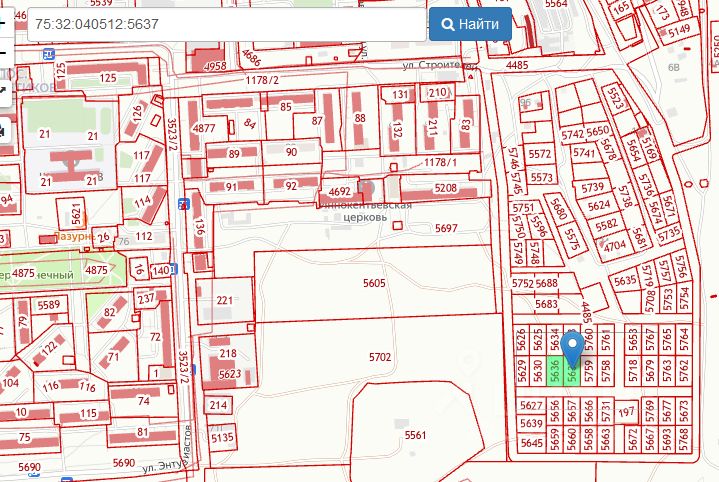The width and height of the screenshot is (719, 482).
Task: Select the rounded parcel 5561
Action: [x=415, y=435]
